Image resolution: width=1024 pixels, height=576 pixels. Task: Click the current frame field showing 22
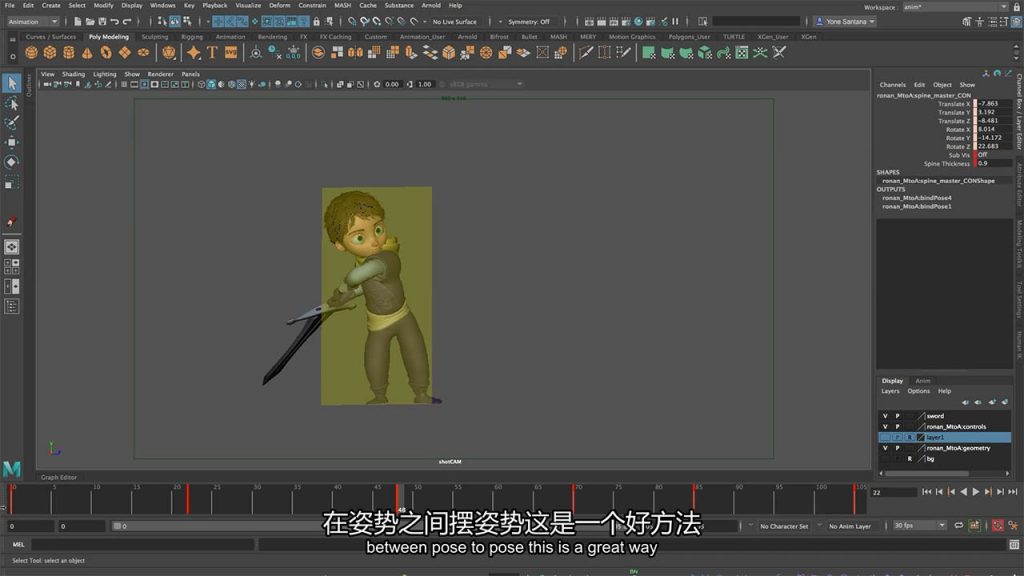pos(893,492)
